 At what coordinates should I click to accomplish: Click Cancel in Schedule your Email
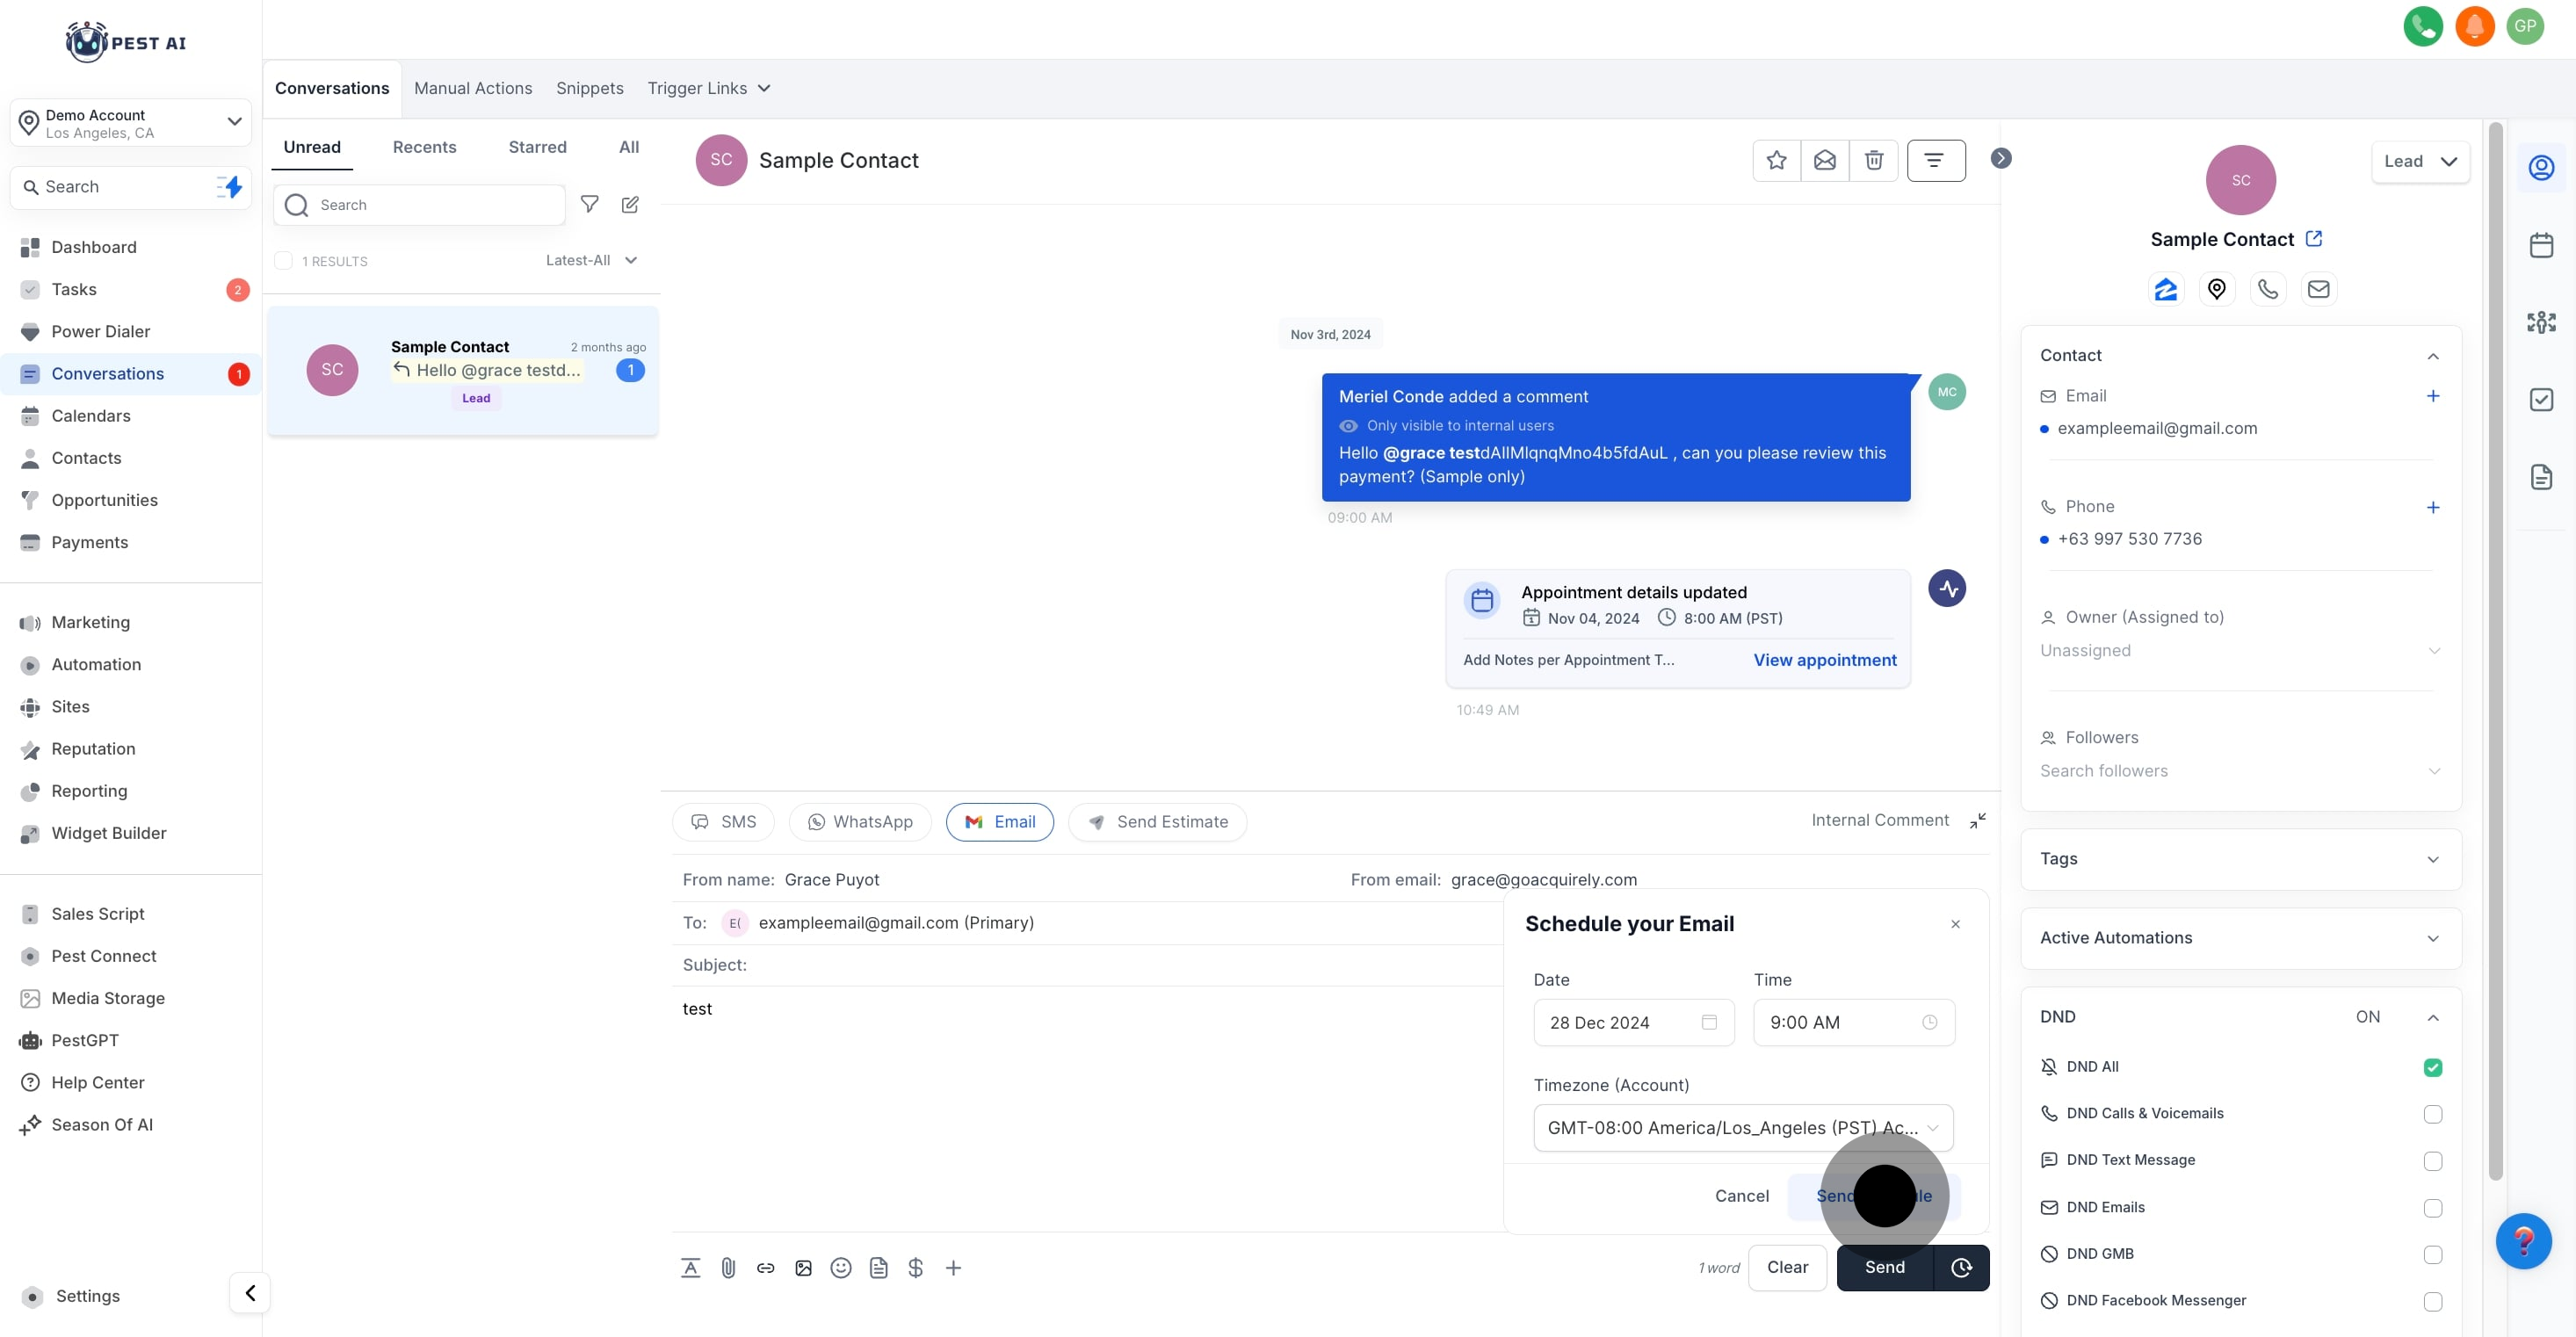[1741, 1196]
